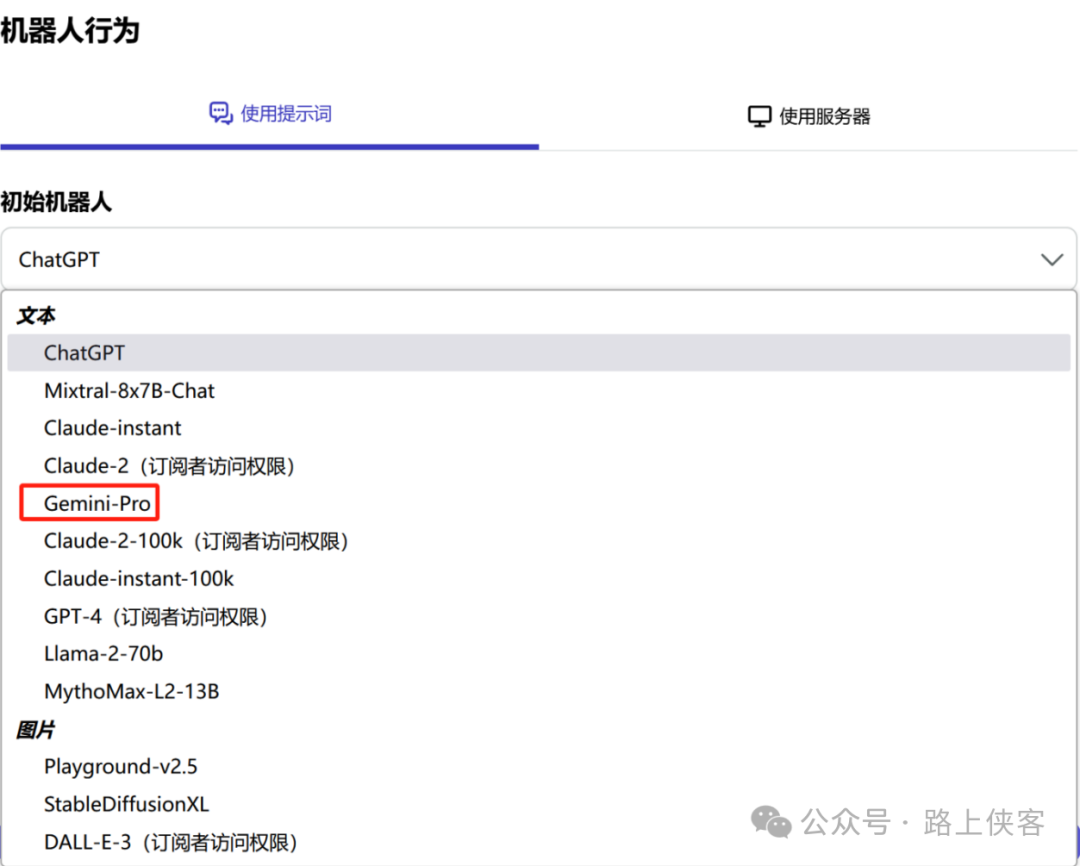Image resolution: width=1080 pixels, height=866 pixels.
Task: Click the chevron arrow of the bot dropdown
Action: tap(1052, 260)
